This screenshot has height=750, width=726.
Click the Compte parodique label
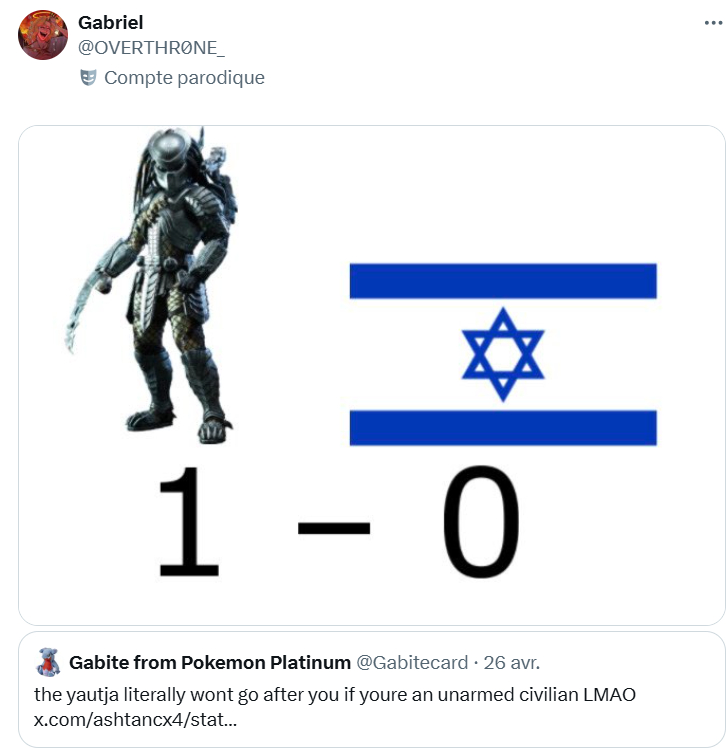pyautogui.click(x=184, y=77)
